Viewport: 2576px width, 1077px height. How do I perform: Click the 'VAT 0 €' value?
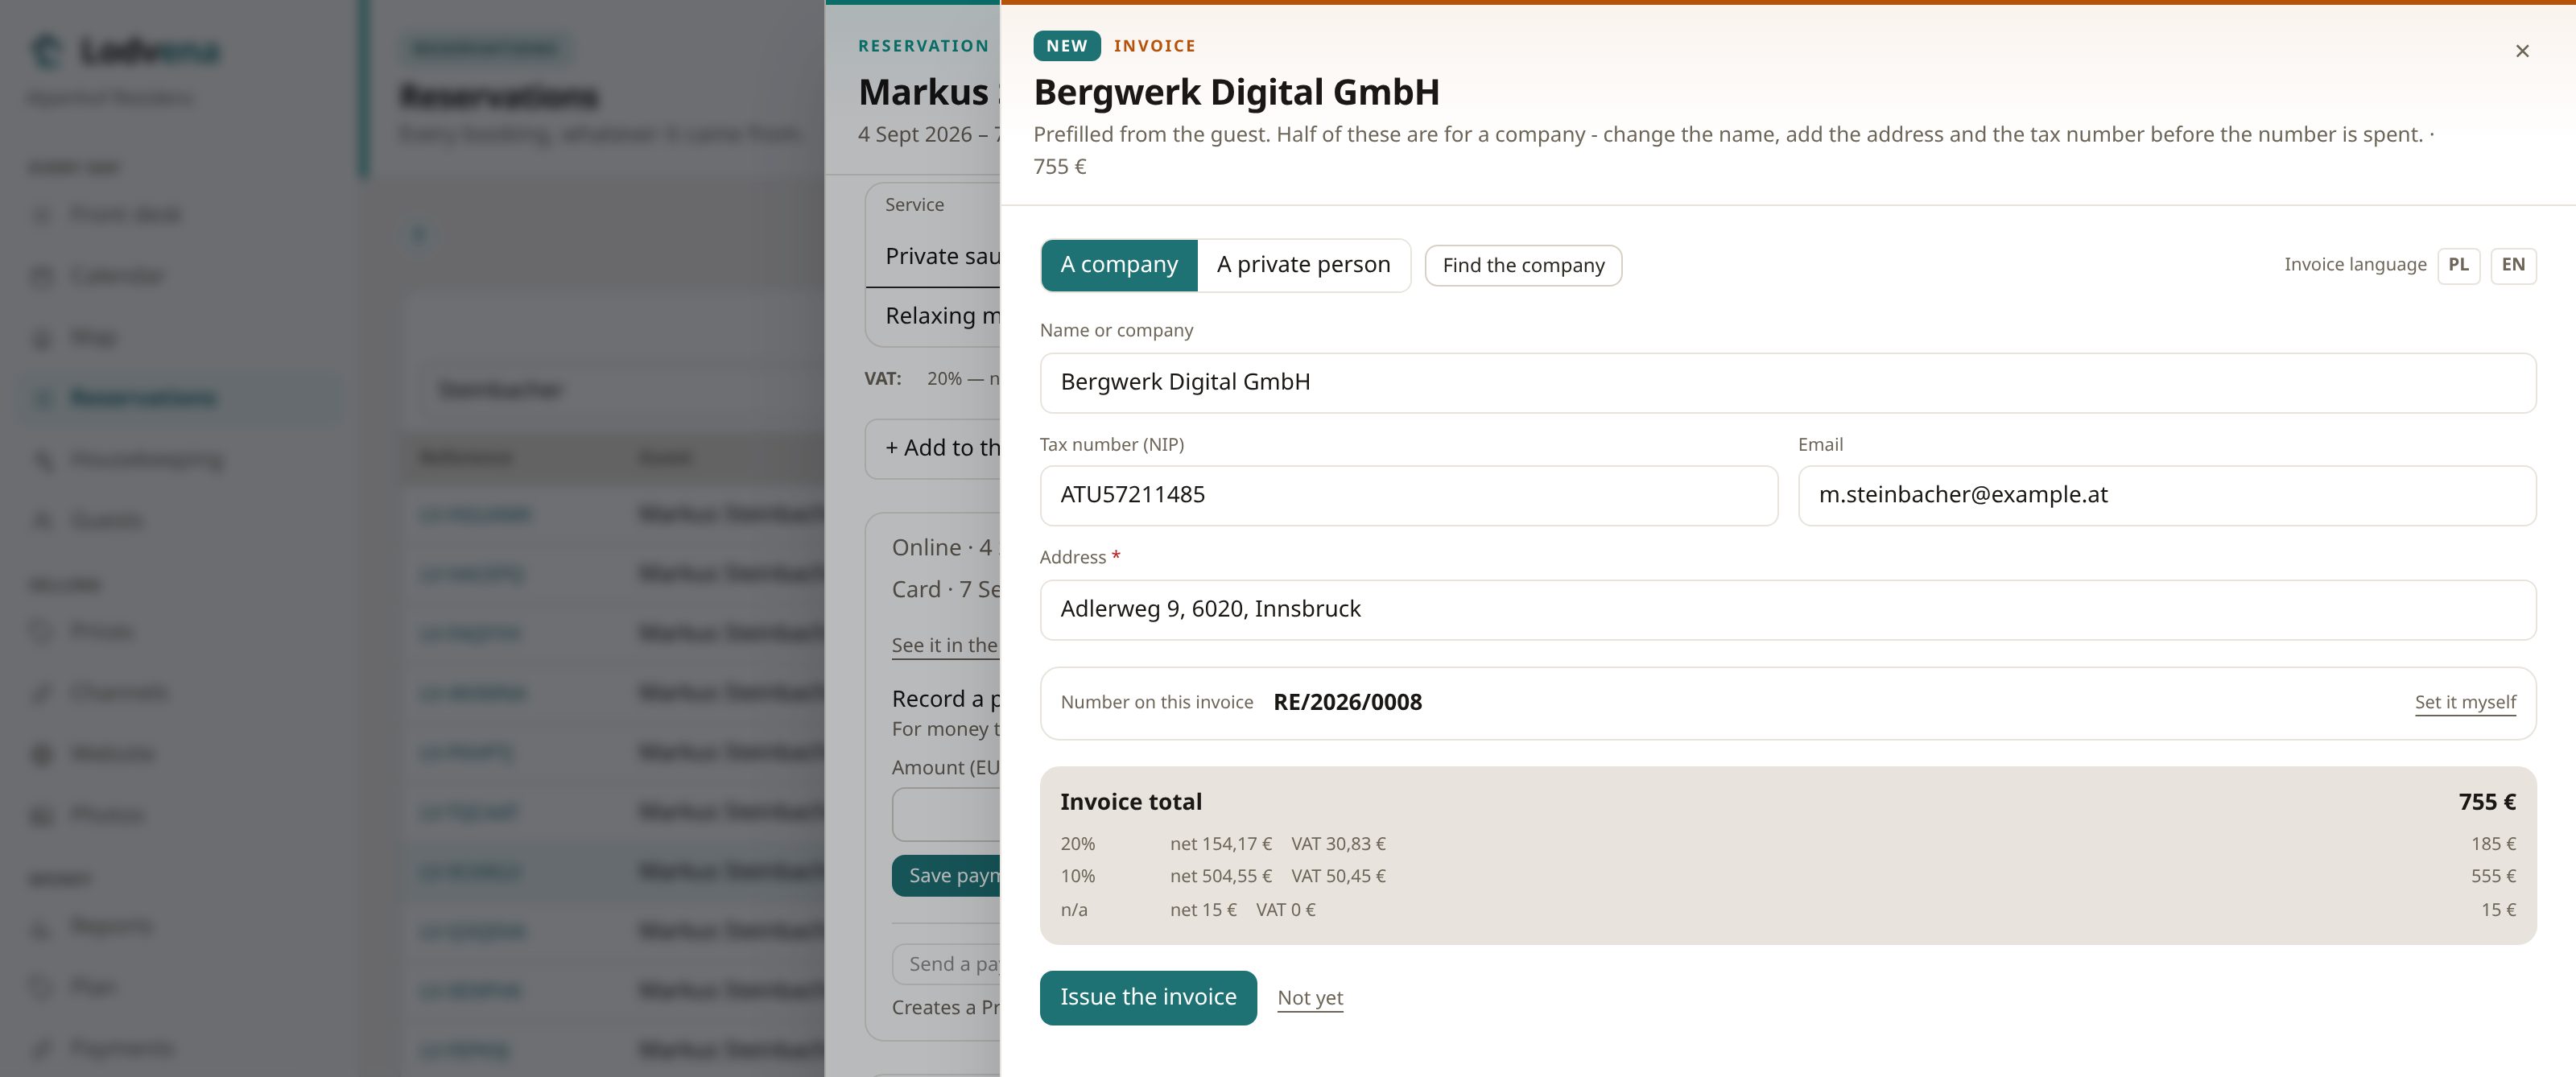[x=1285, y=910]
